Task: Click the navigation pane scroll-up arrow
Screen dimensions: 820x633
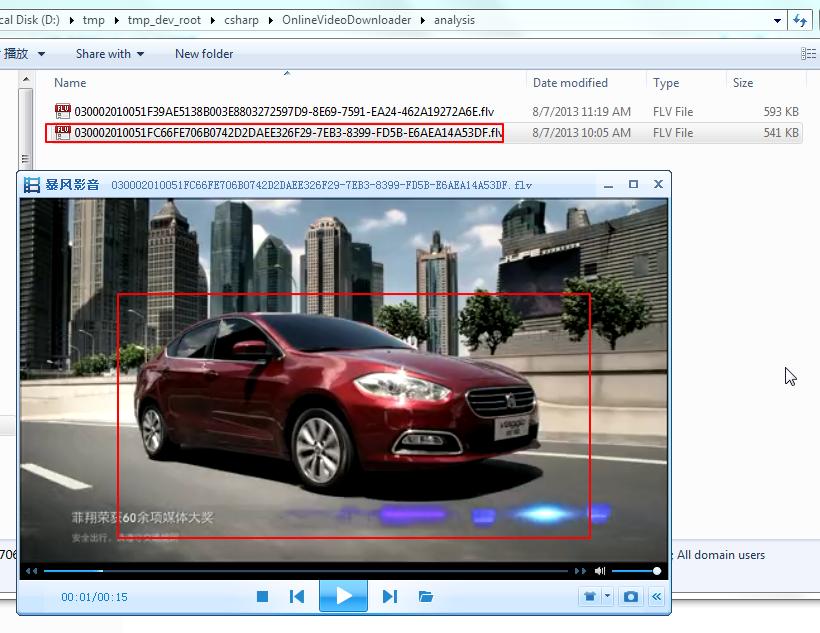Action: [26, 80]
